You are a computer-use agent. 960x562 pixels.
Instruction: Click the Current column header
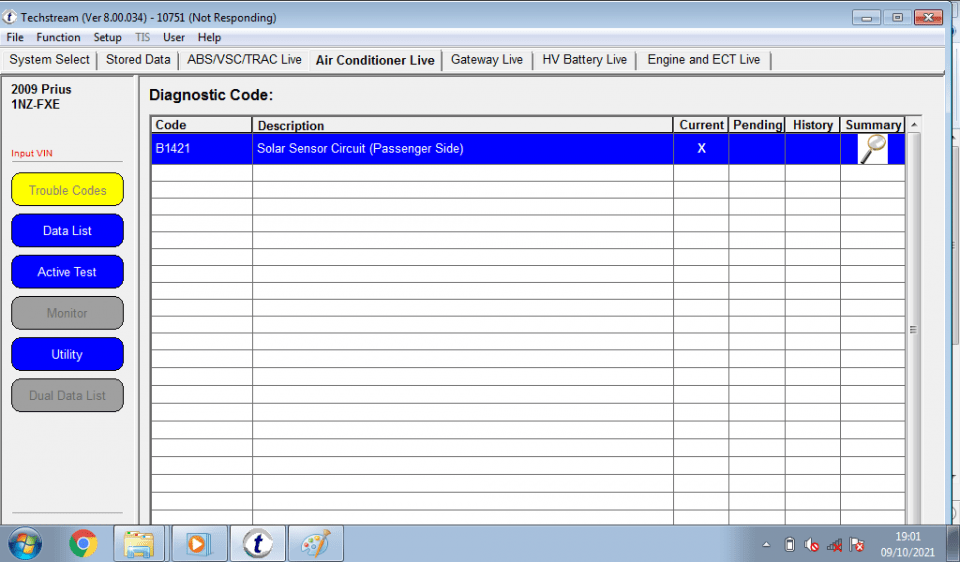[x=701, y=125]
